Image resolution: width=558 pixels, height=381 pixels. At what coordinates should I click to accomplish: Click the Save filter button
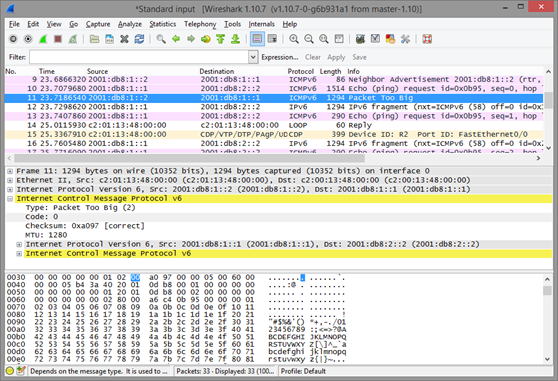(359, 57)
